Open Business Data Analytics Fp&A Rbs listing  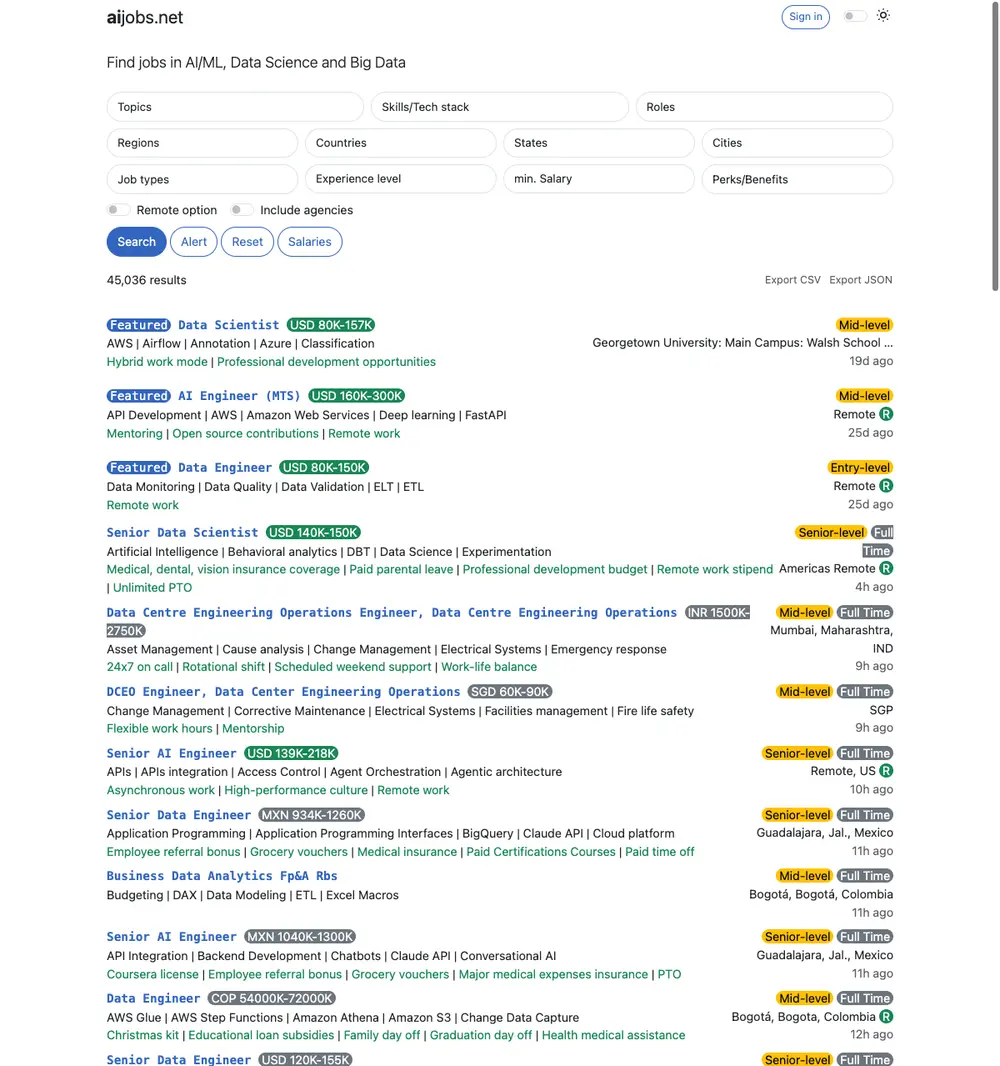pyautogui.click(x=222, y=876)
